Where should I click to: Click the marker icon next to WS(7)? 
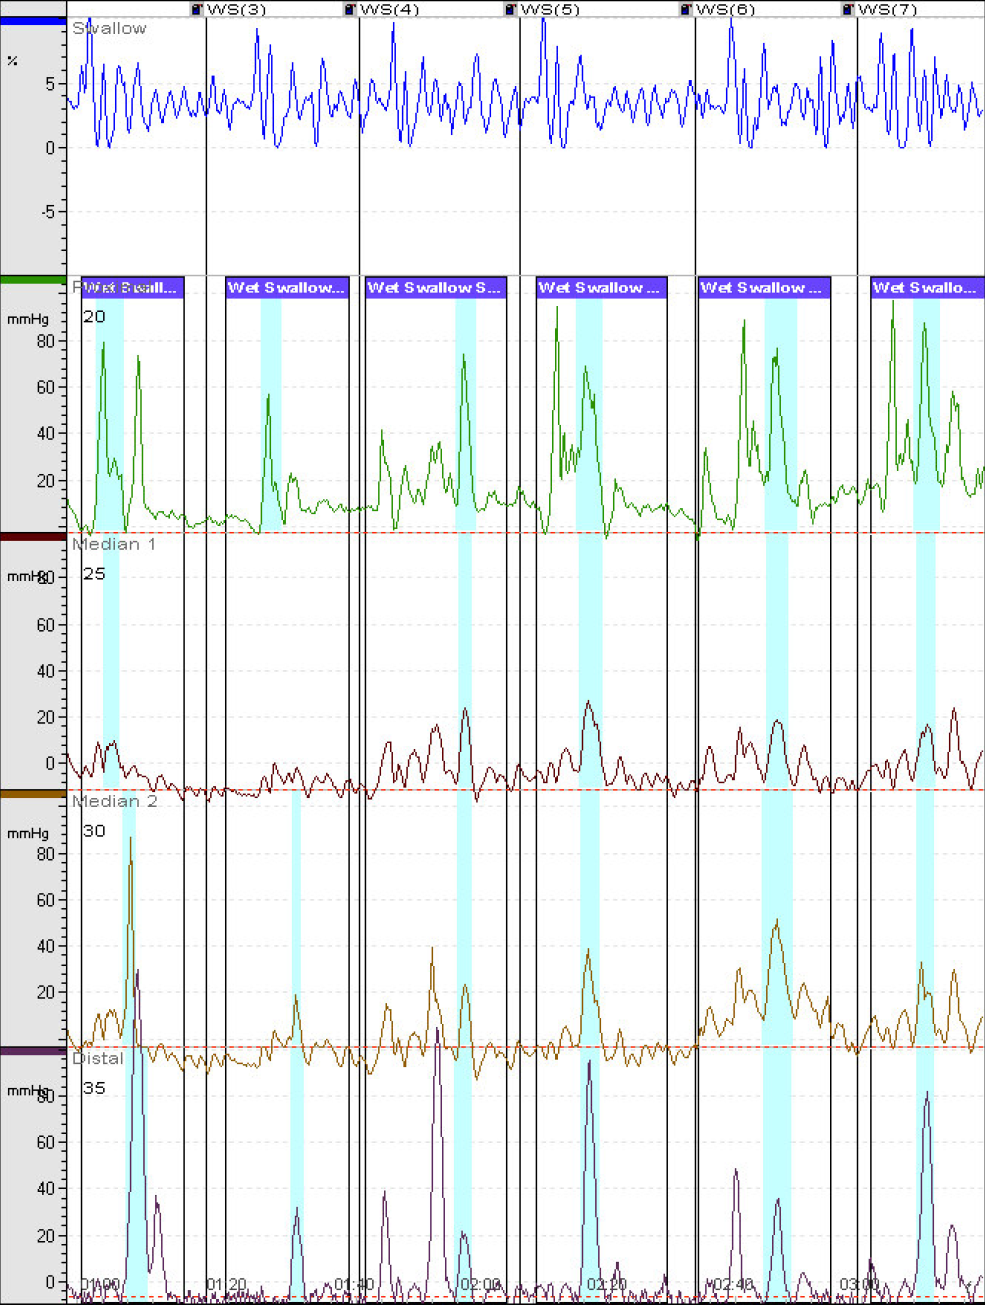(848, 9)
